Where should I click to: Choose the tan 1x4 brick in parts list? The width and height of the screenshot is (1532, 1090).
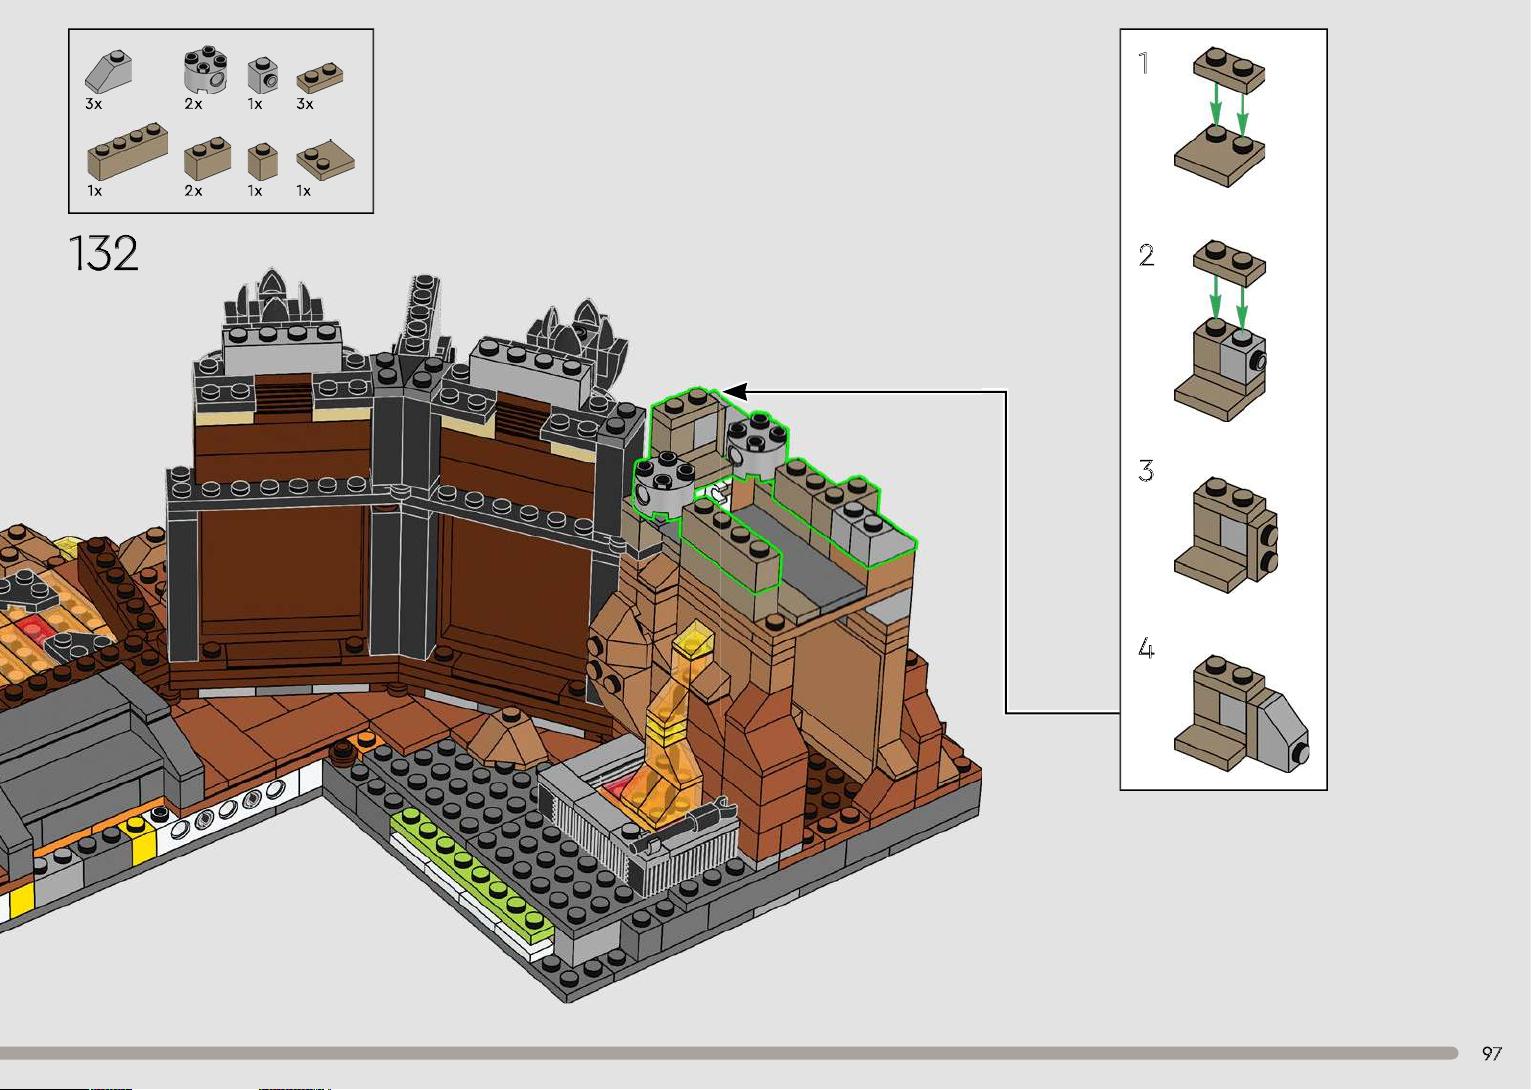(x=127, y=151)
